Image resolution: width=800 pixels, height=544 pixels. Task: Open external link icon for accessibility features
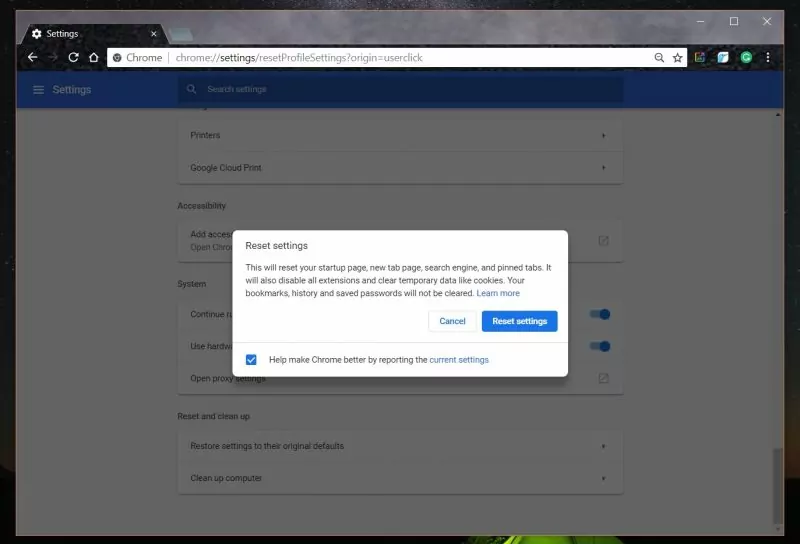pos(604,240)
